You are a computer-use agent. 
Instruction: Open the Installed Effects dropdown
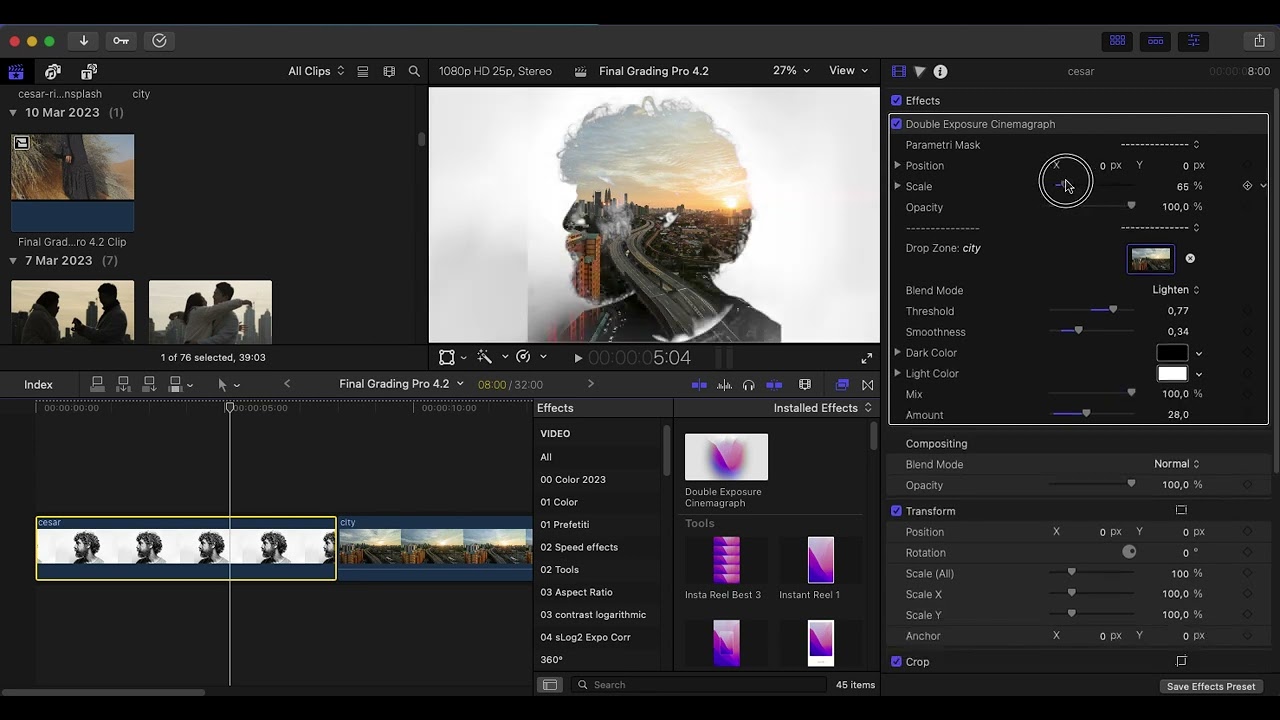point(823,408)
